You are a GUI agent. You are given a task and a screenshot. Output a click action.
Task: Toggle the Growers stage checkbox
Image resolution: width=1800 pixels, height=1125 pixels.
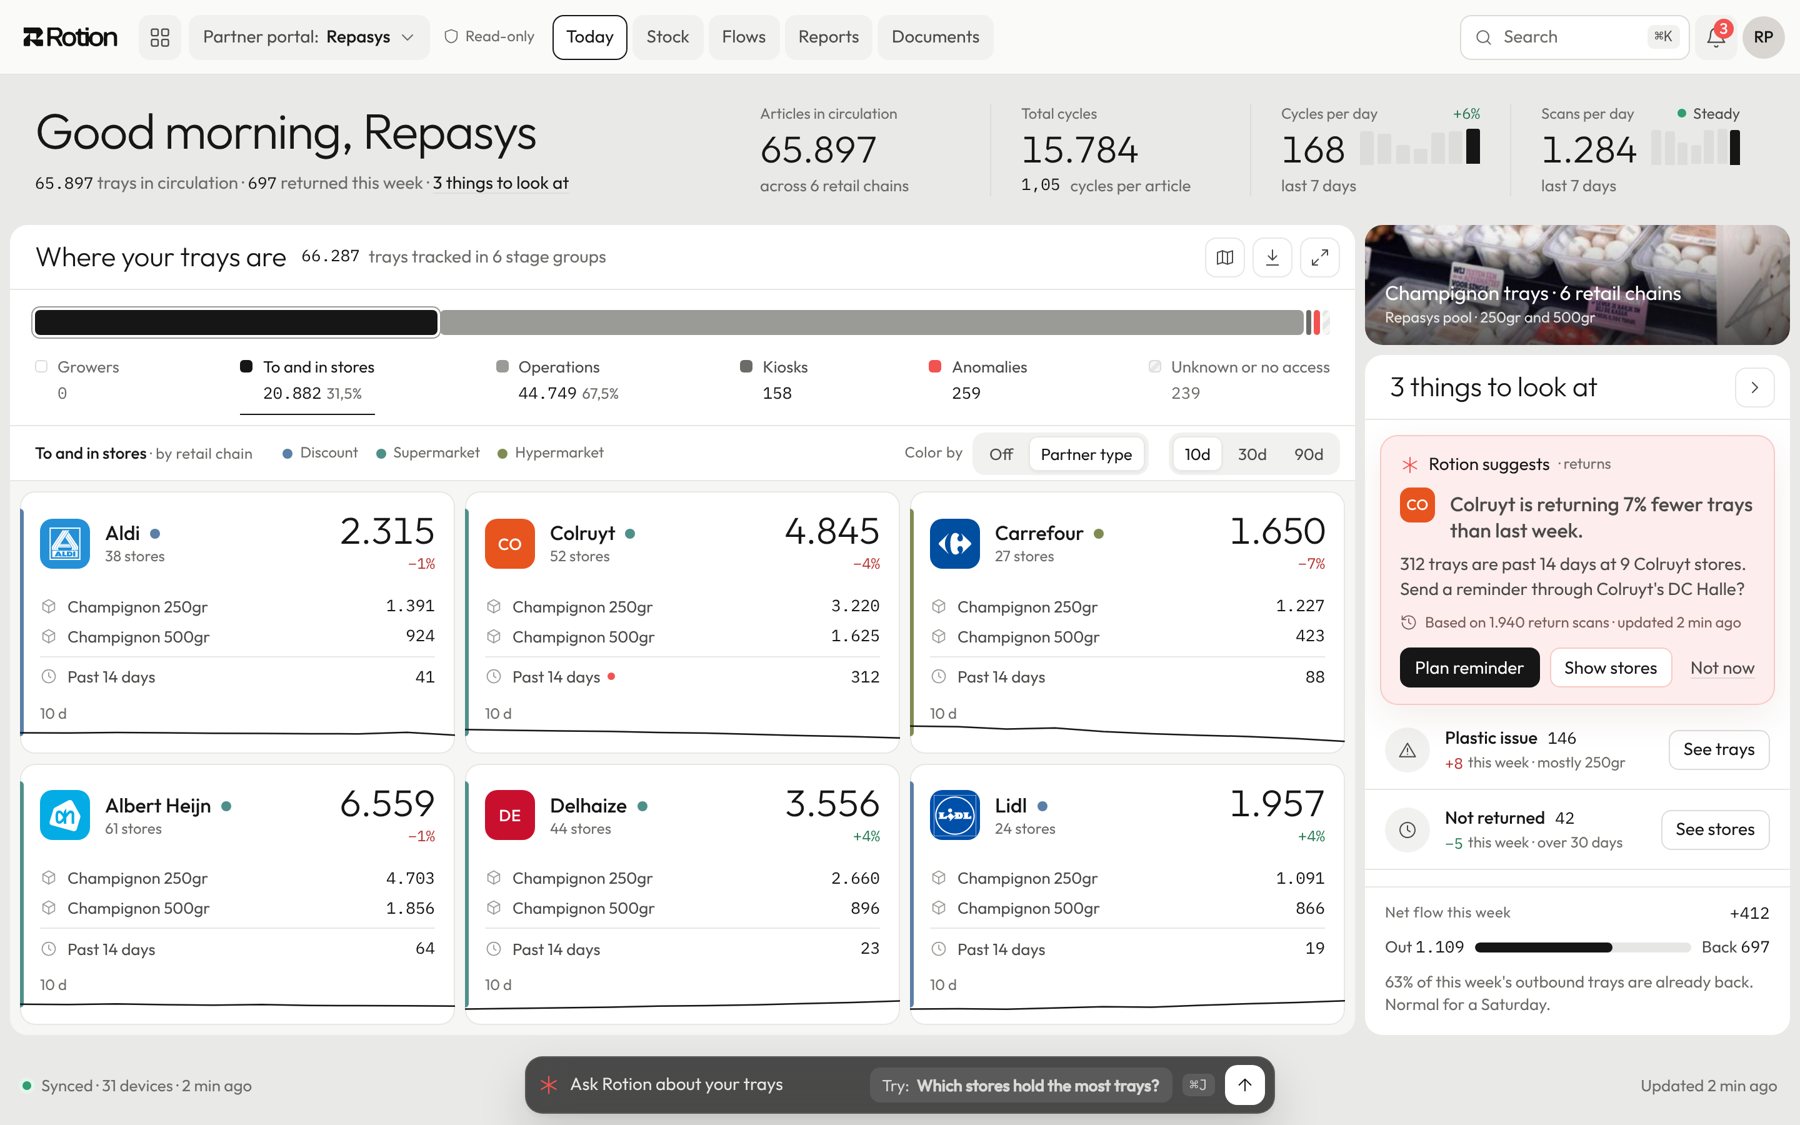point(41,367)
